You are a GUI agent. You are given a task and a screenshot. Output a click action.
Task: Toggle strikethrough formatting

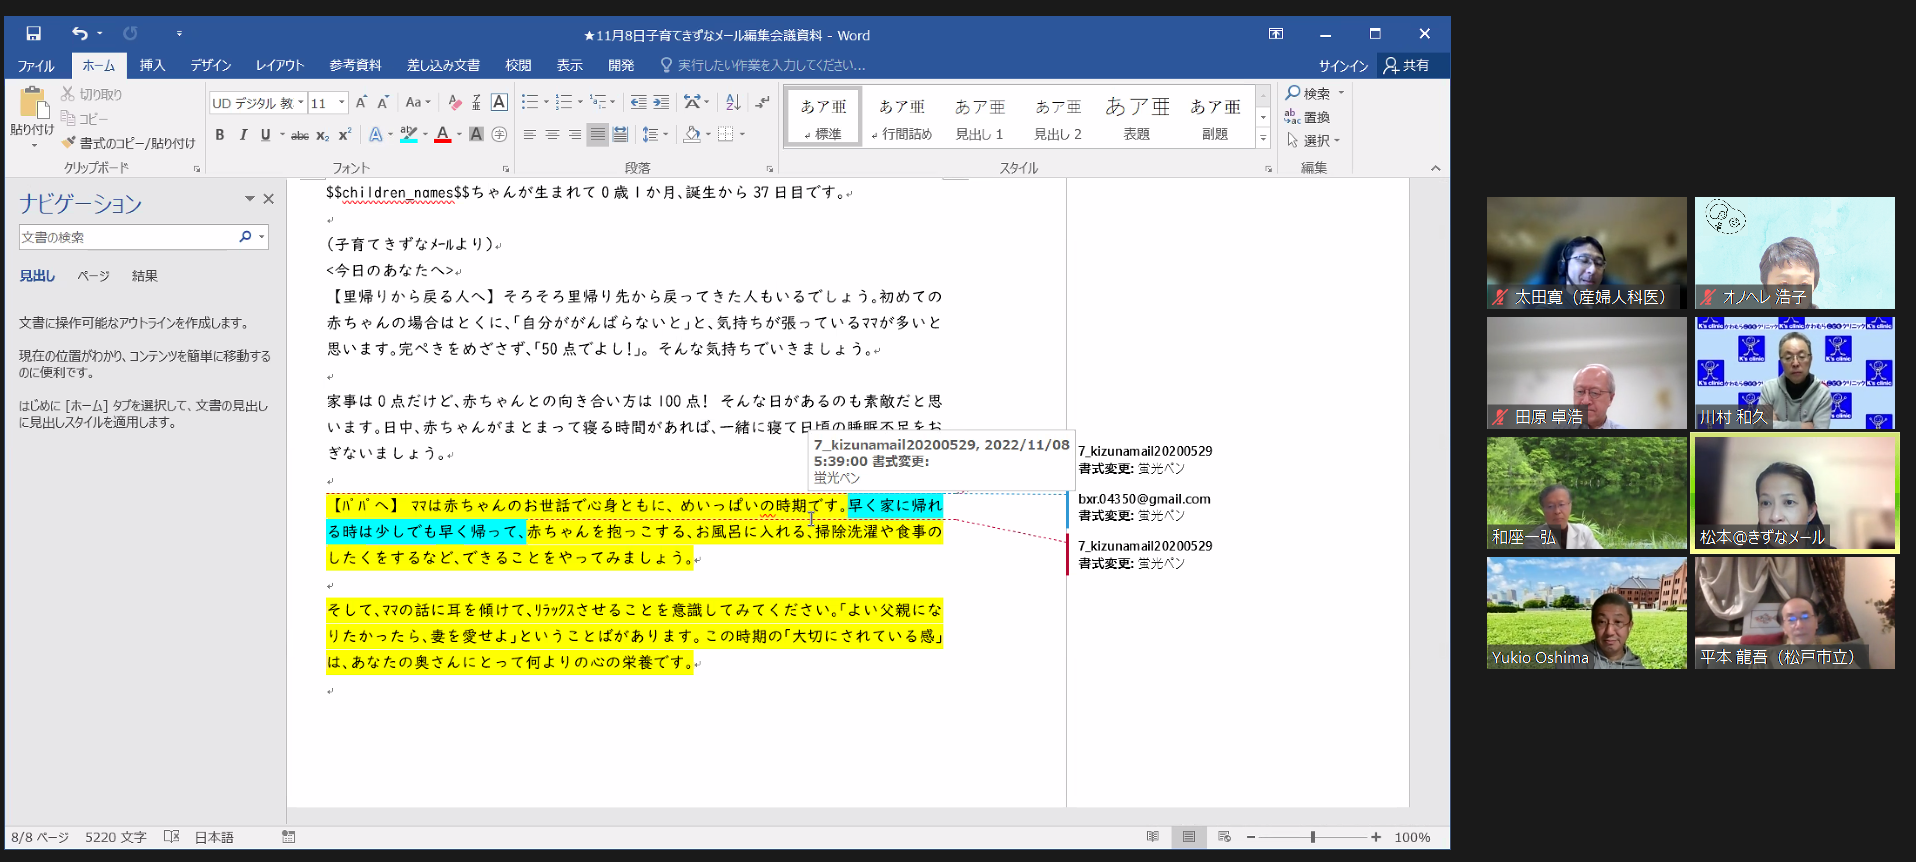coord(299,135)
